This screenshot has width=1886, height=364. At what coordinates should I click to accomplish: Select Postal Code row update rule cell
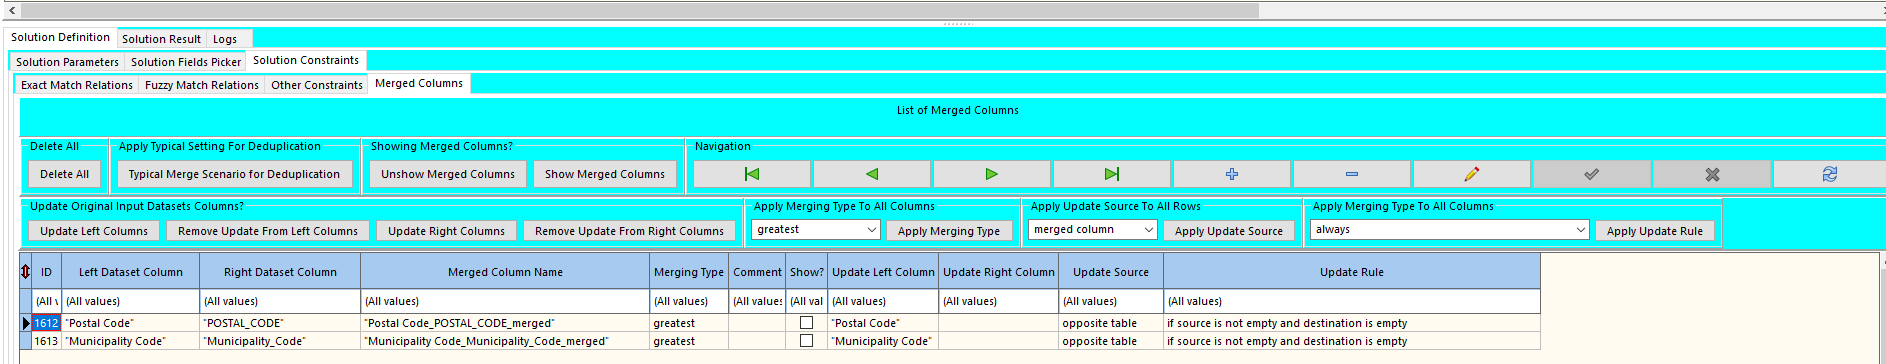click(x=1352, y=323)
